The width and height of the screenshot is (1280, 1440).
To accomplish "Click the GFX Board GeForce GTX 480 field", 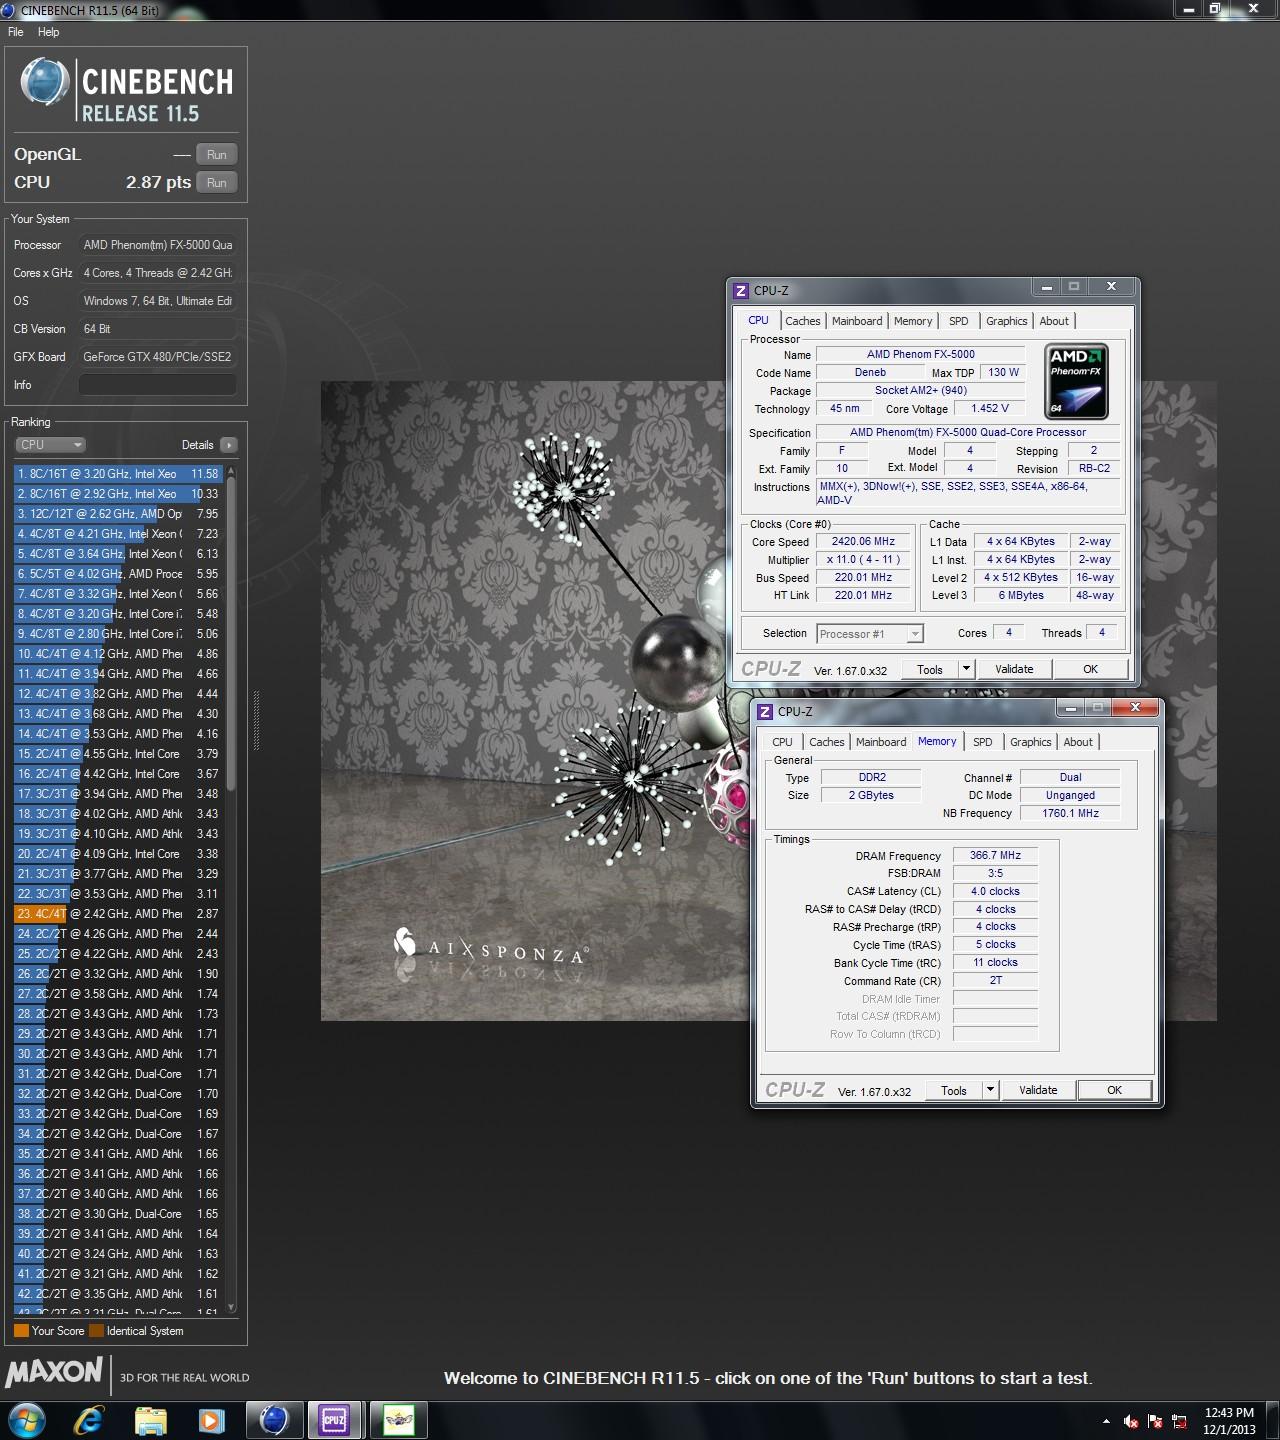I will pyautogui.click(x=158, y=357).
